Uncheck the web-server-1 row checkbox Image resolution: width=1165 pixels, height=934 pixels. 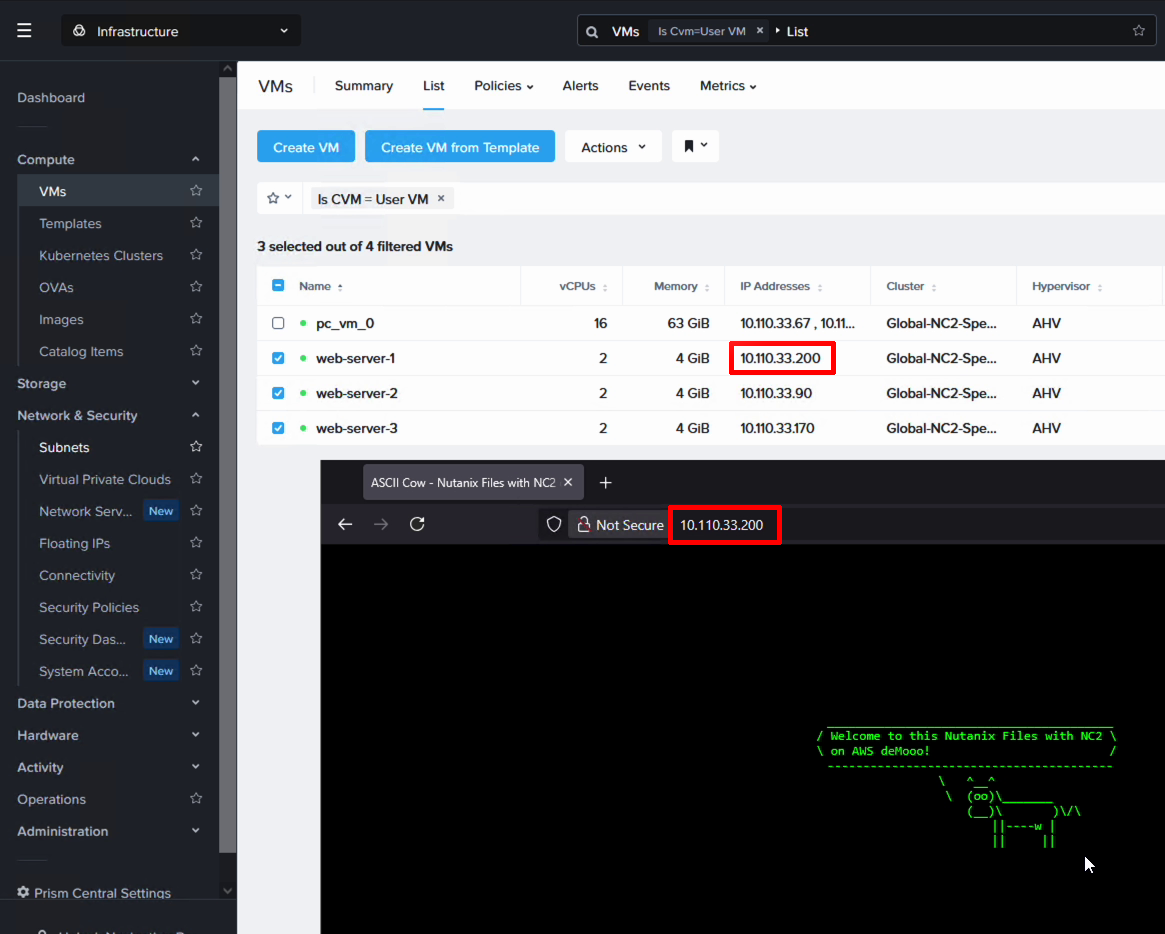pyautogui.click(x=278, y=358)
